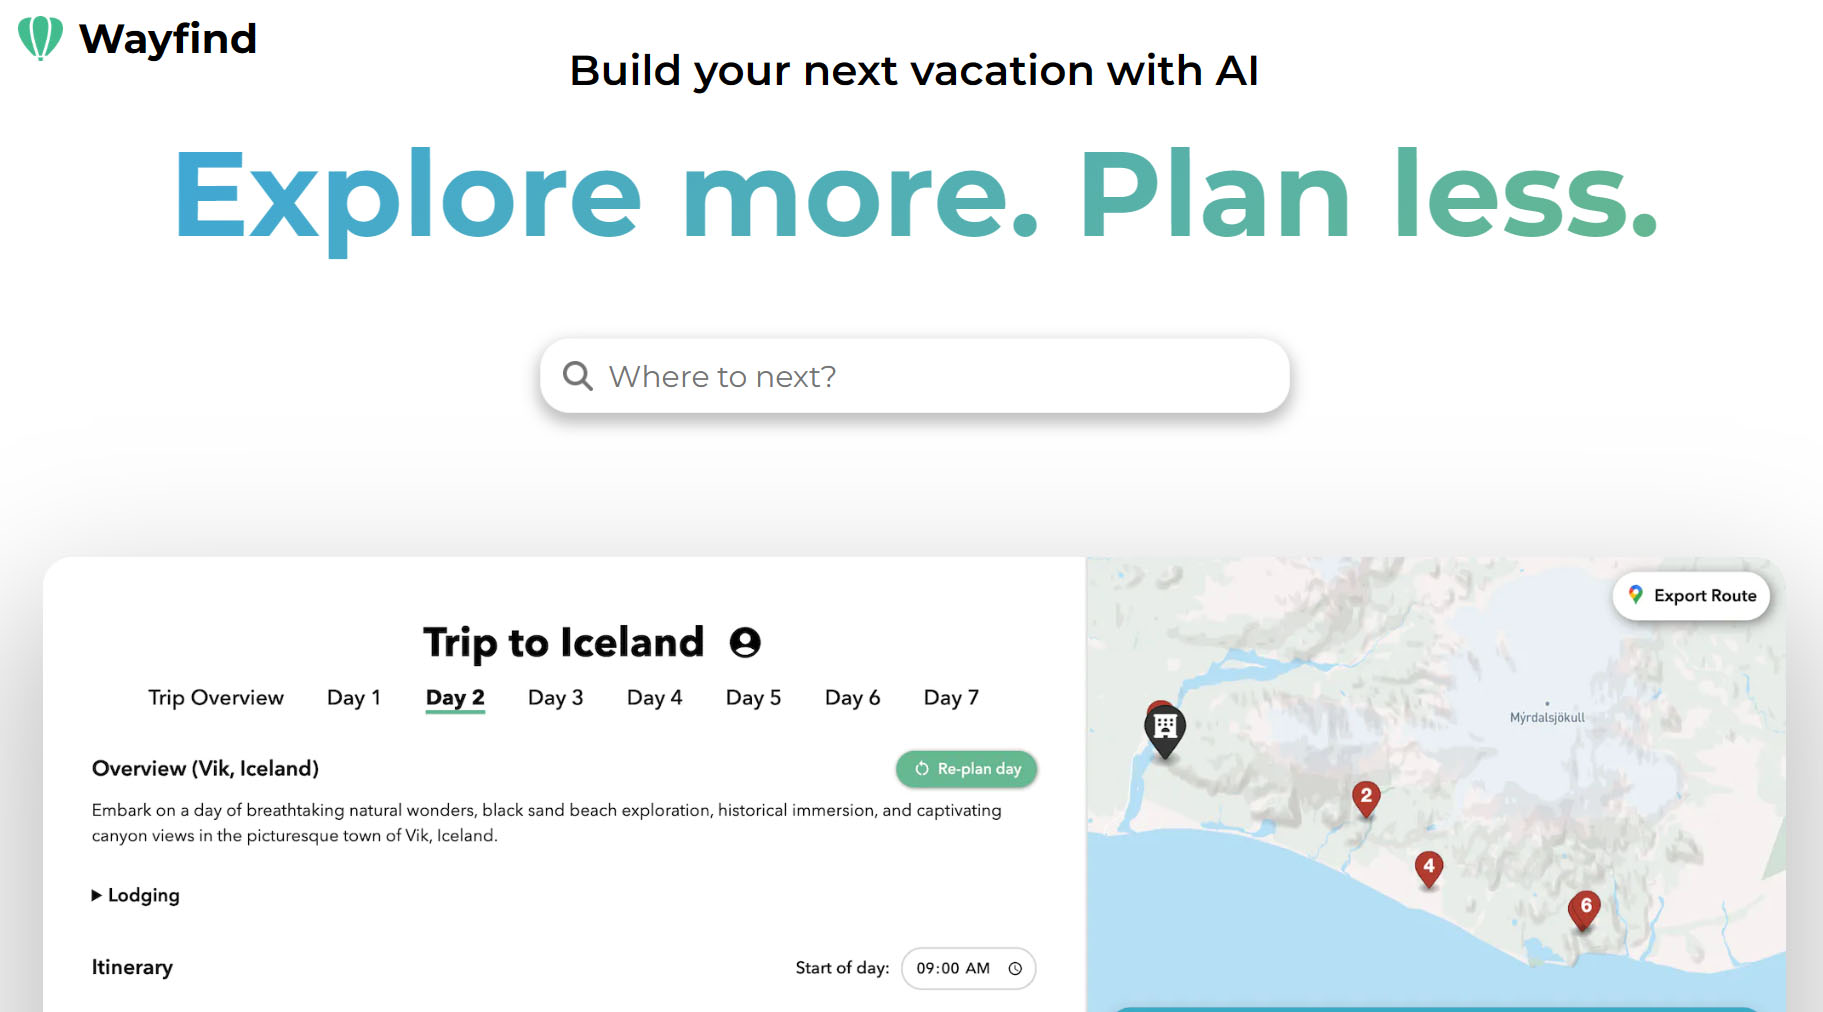The height and width of the screenshot is (1012, 1823).
Task: Open the Trip Overview tab
Action: [x=216, y=697]
